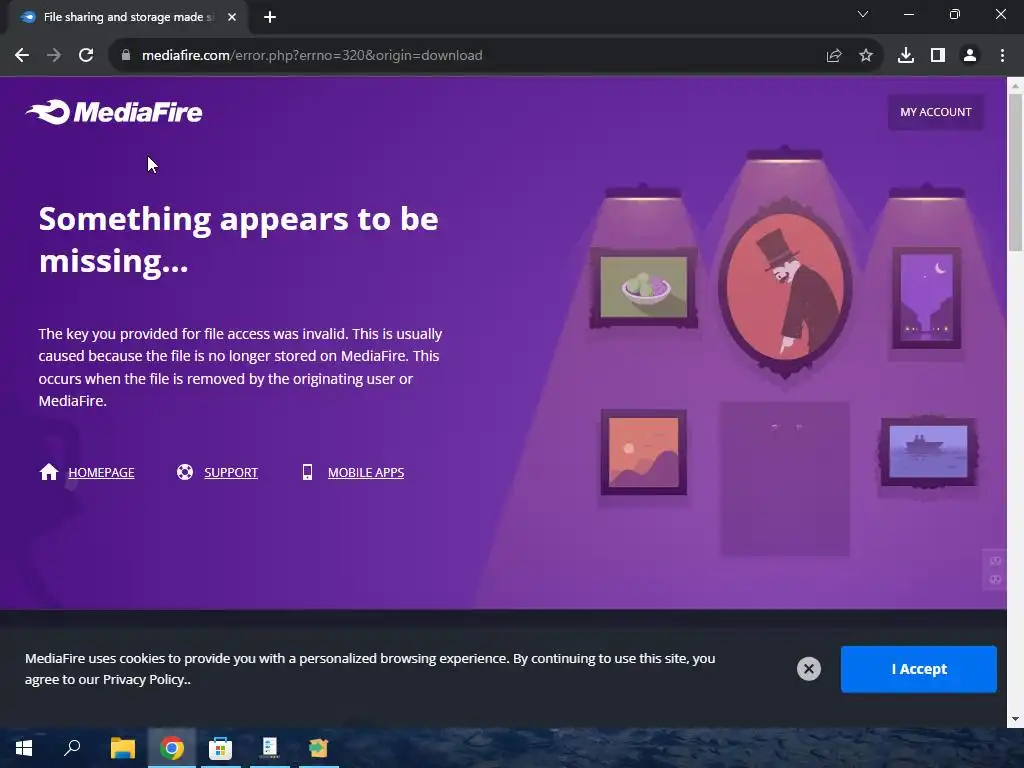Image resolution: width=1024 pixels, height=768 pixels.
Task: Click the fruit bowl painting
Action: [x=644, y=287]
